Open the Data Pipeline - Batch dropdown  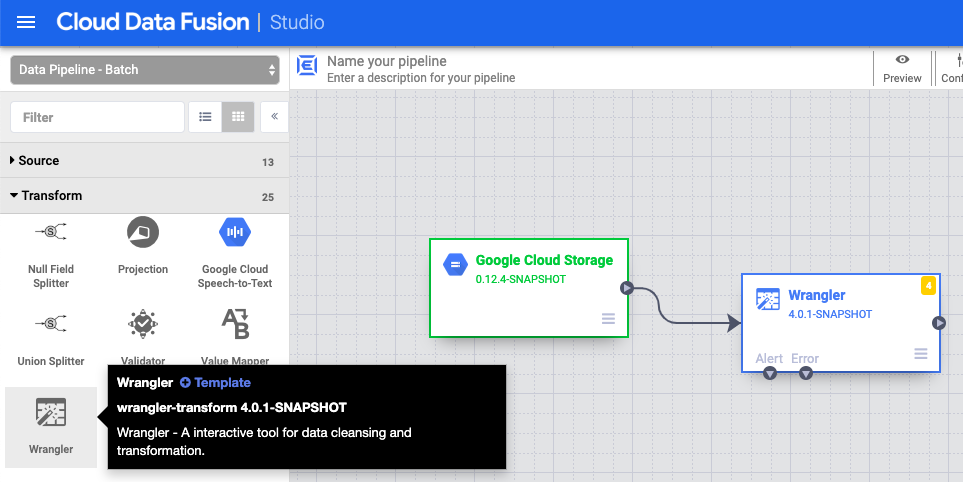pos(145,70)
